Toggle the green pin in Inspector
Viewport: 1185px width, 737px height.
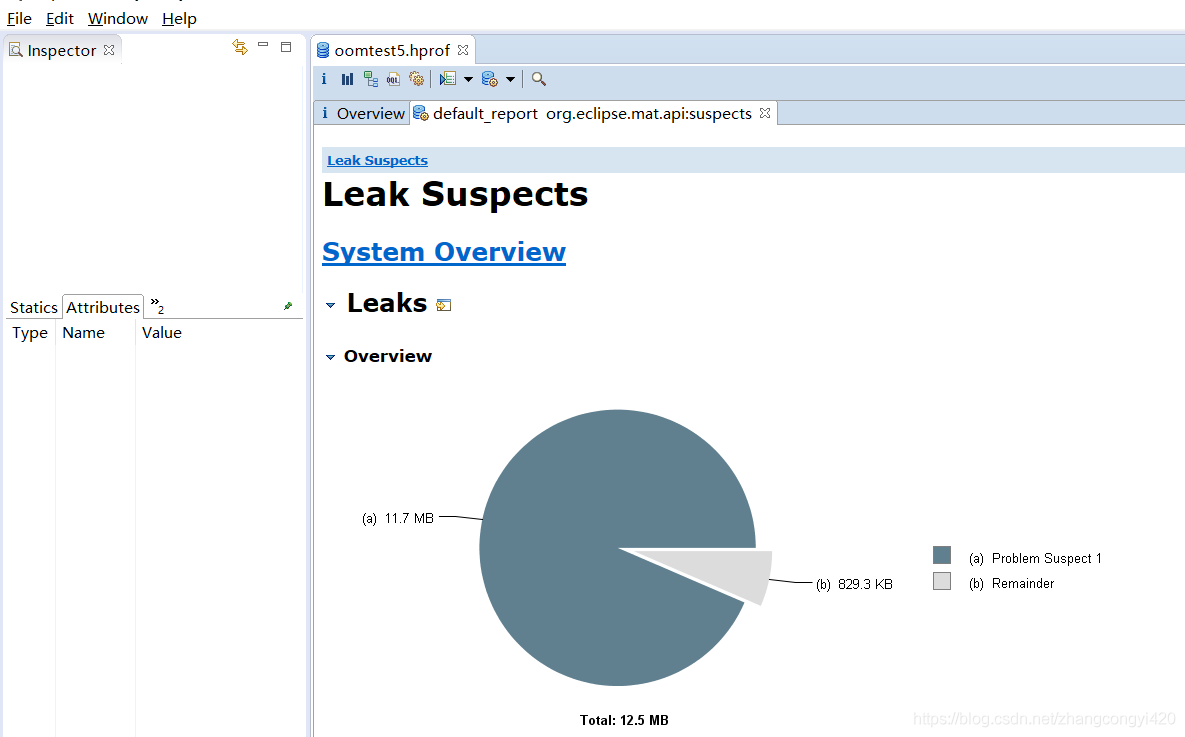pyautogui.click(x=288, y=306)
